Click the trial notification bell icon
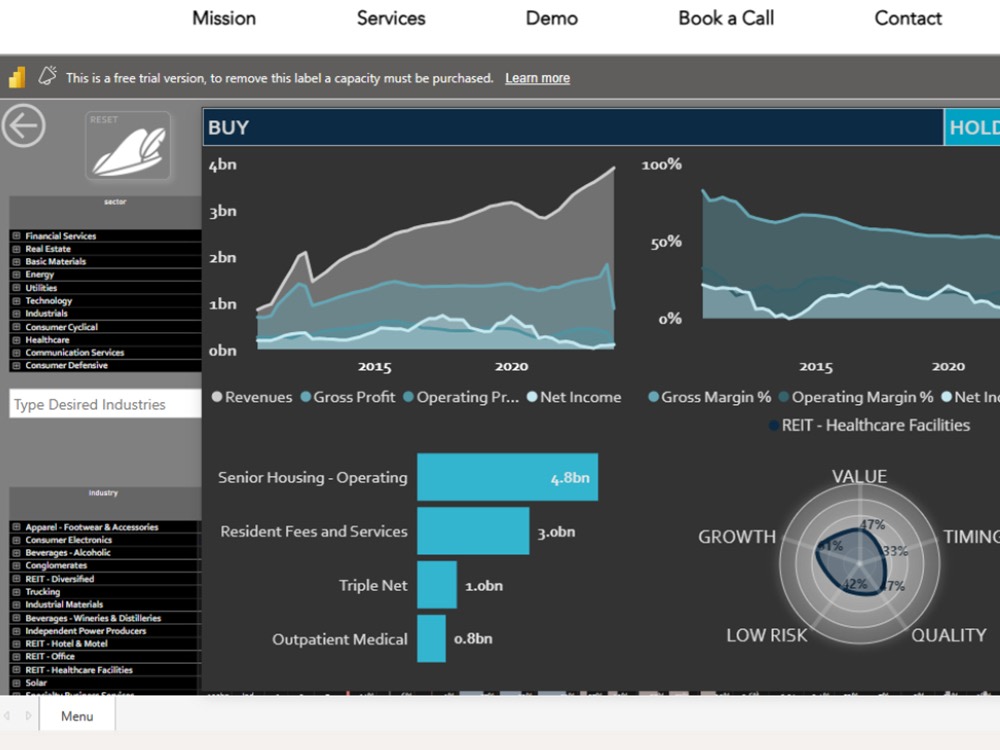The width and height of the screenshot is (1000, 750). click(x=47, y=76)
